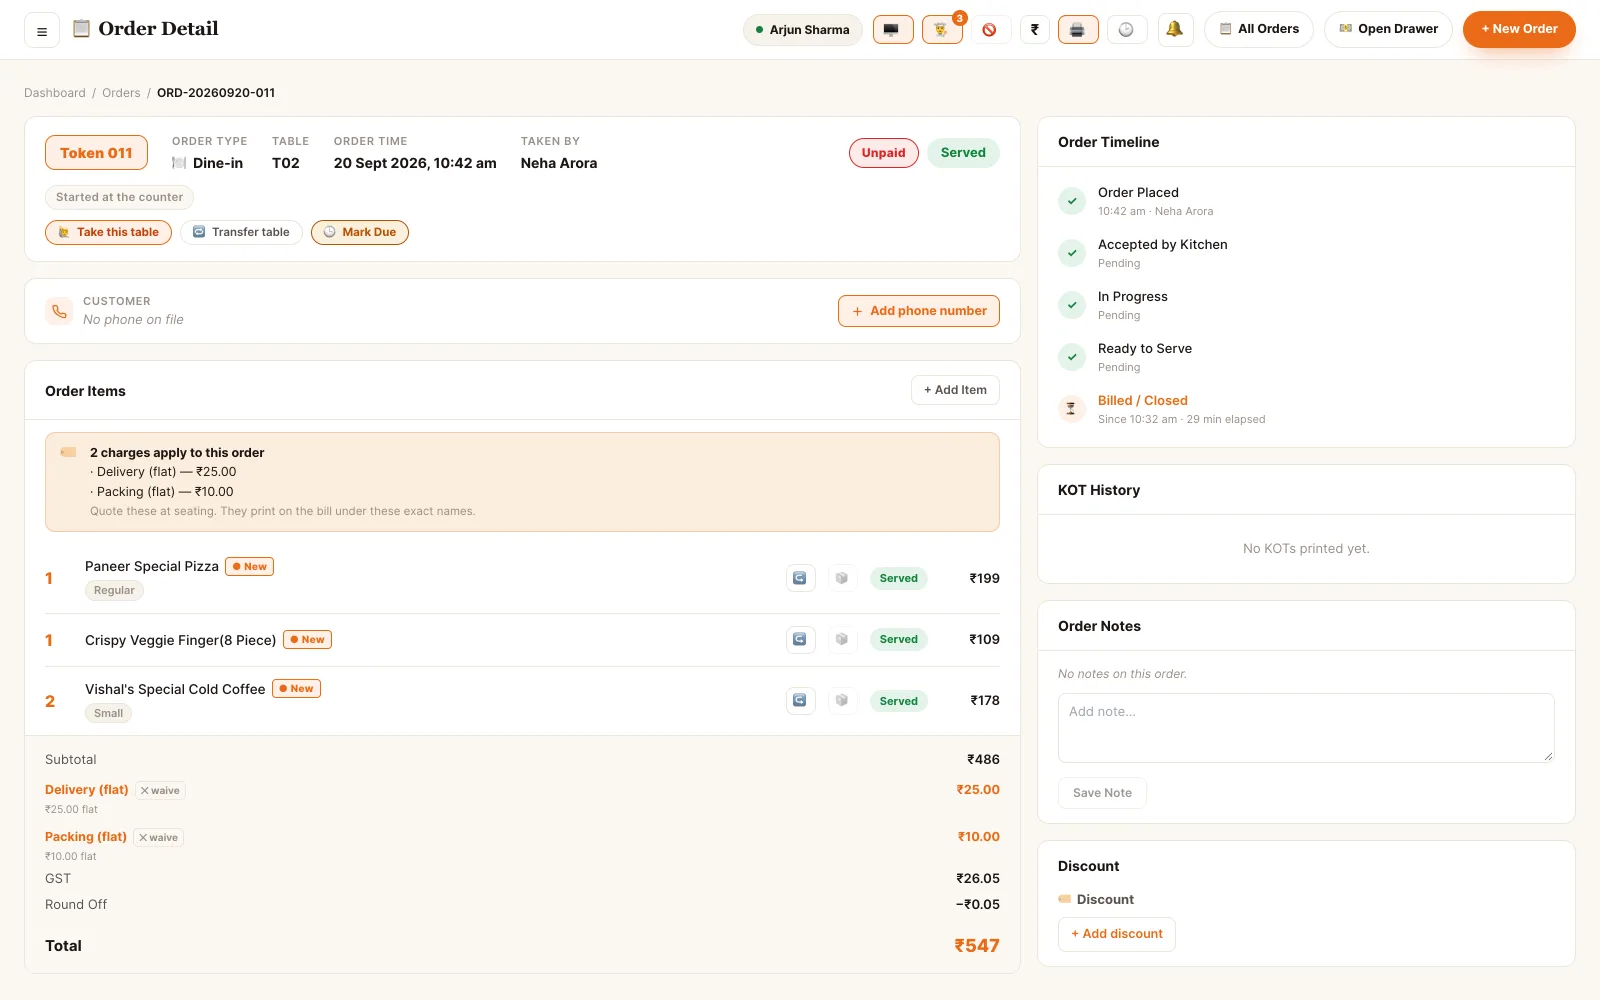Click package box icon for Vishal's Special Cold Coffee

pyautogui.click(x=842, y=701)
